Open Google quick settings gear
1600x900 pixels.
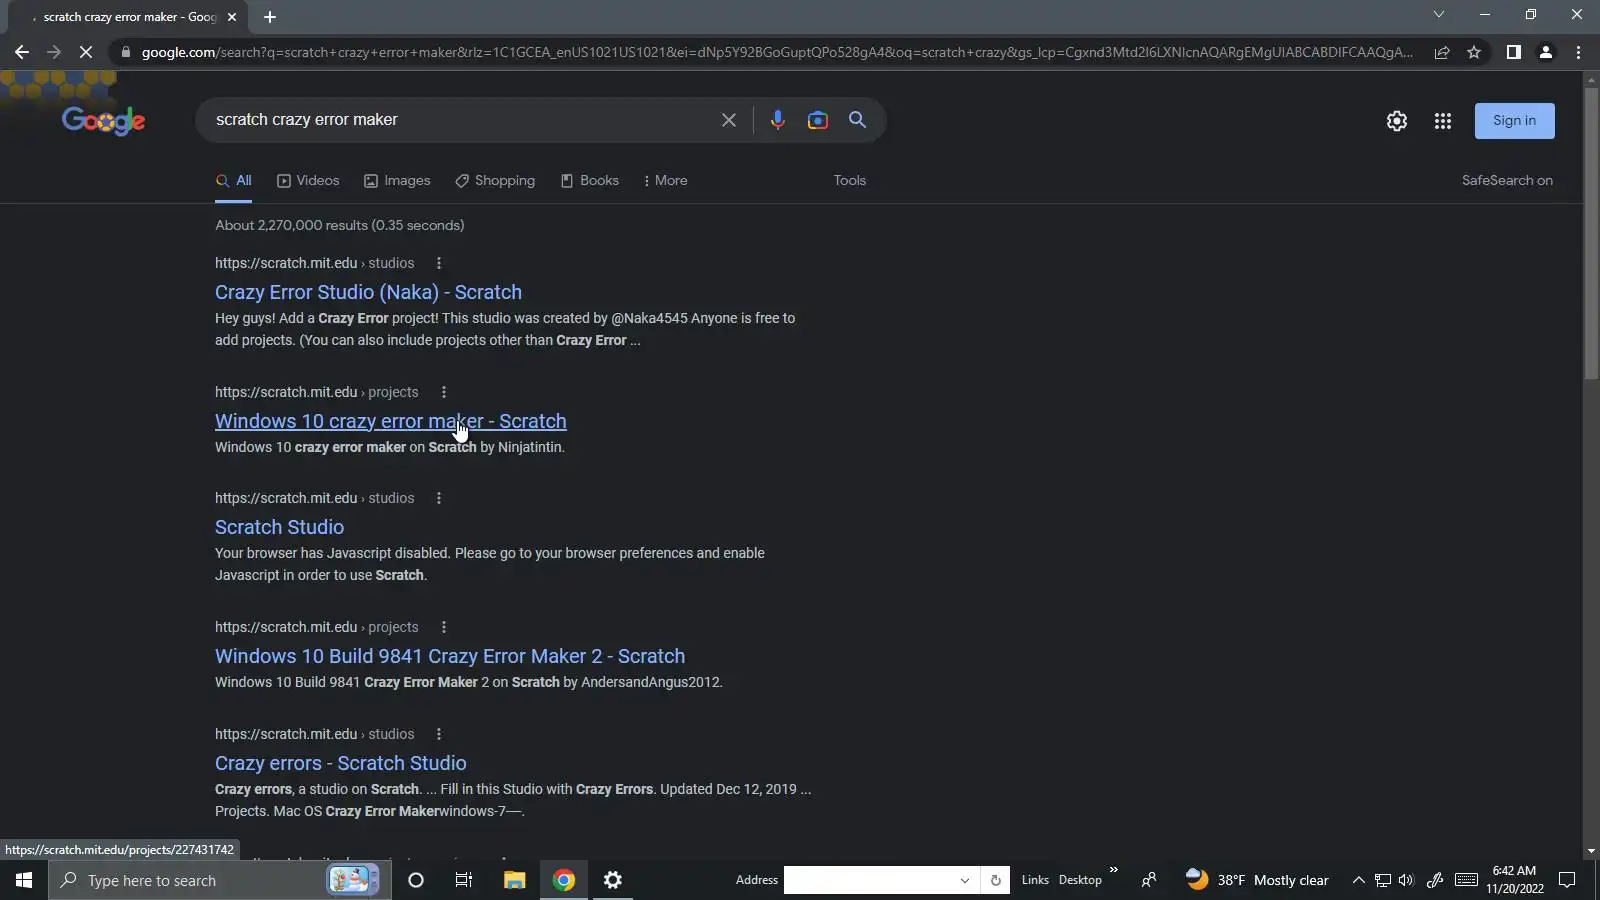(1397, 121)
